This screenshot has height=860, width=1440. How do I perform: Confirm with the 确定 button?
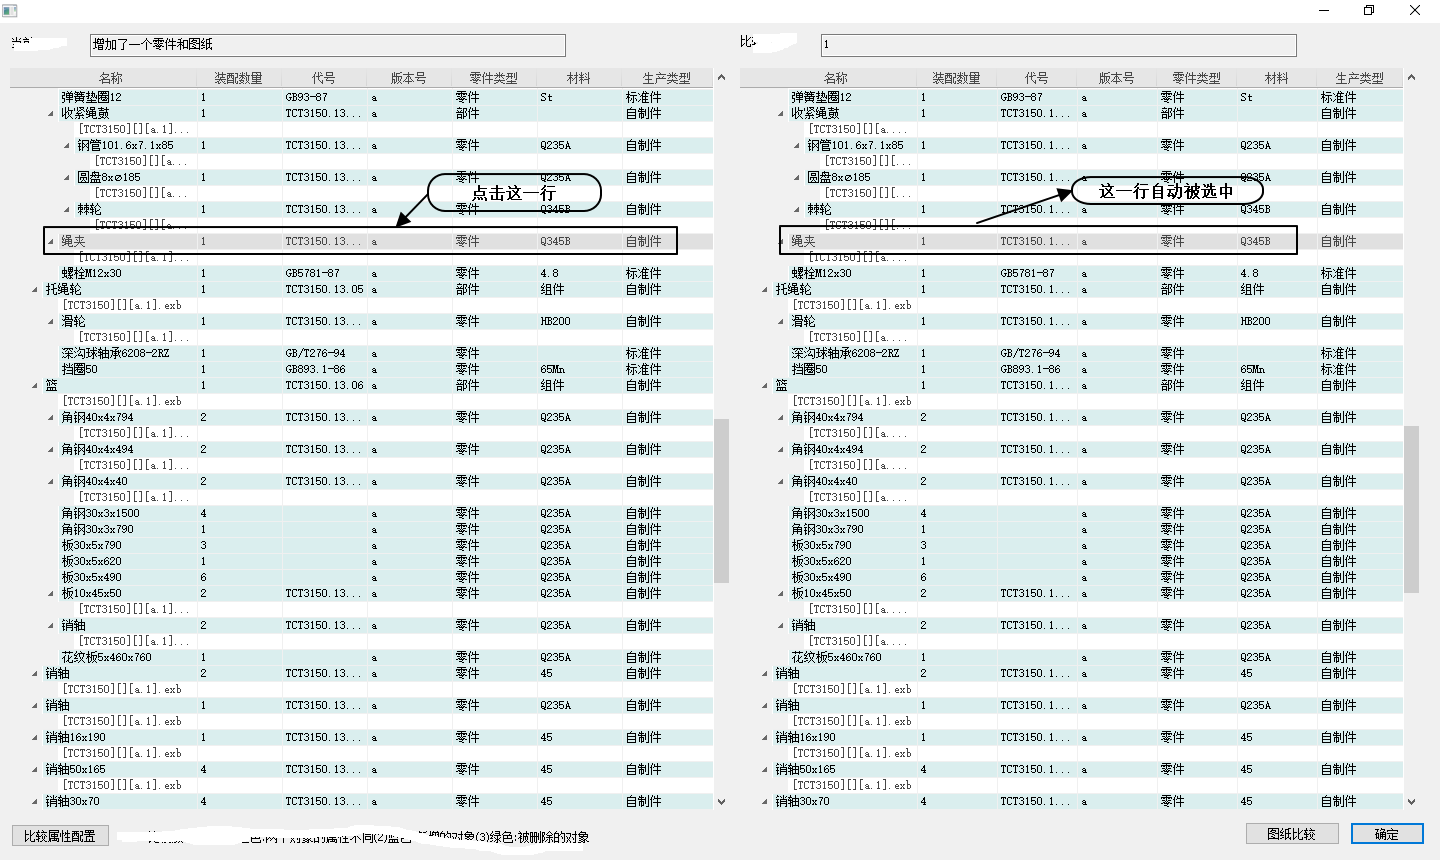point(1387,833)
